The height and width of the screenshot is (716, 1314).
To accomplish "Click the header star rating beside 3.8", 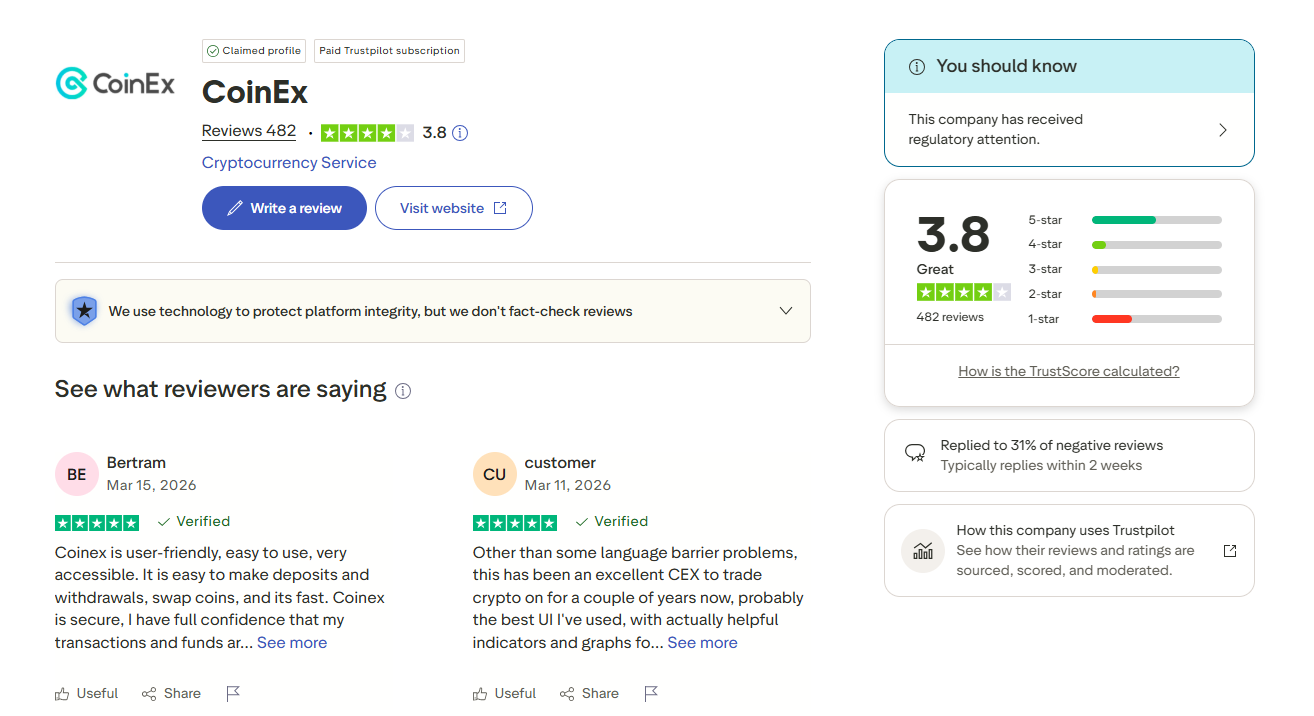I will click(x=367, y=132).
